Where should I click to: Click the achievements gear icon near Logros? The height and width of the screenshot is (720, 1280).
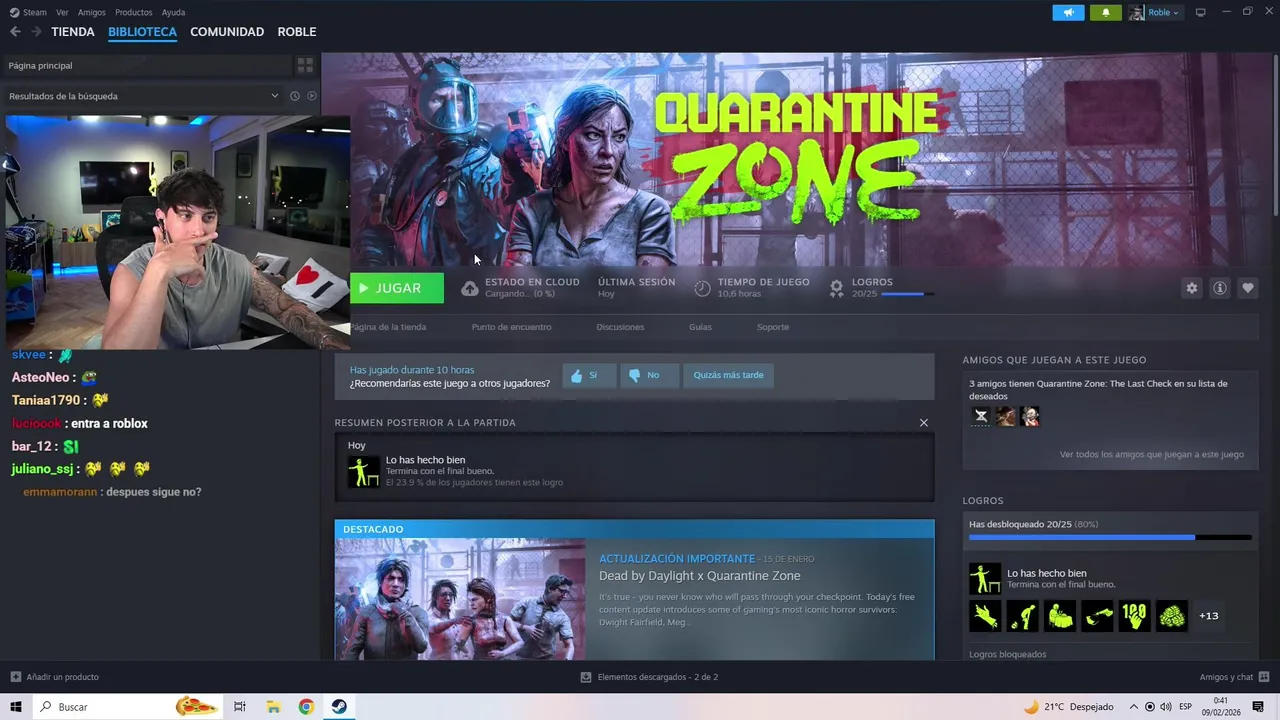coord(837,288)
